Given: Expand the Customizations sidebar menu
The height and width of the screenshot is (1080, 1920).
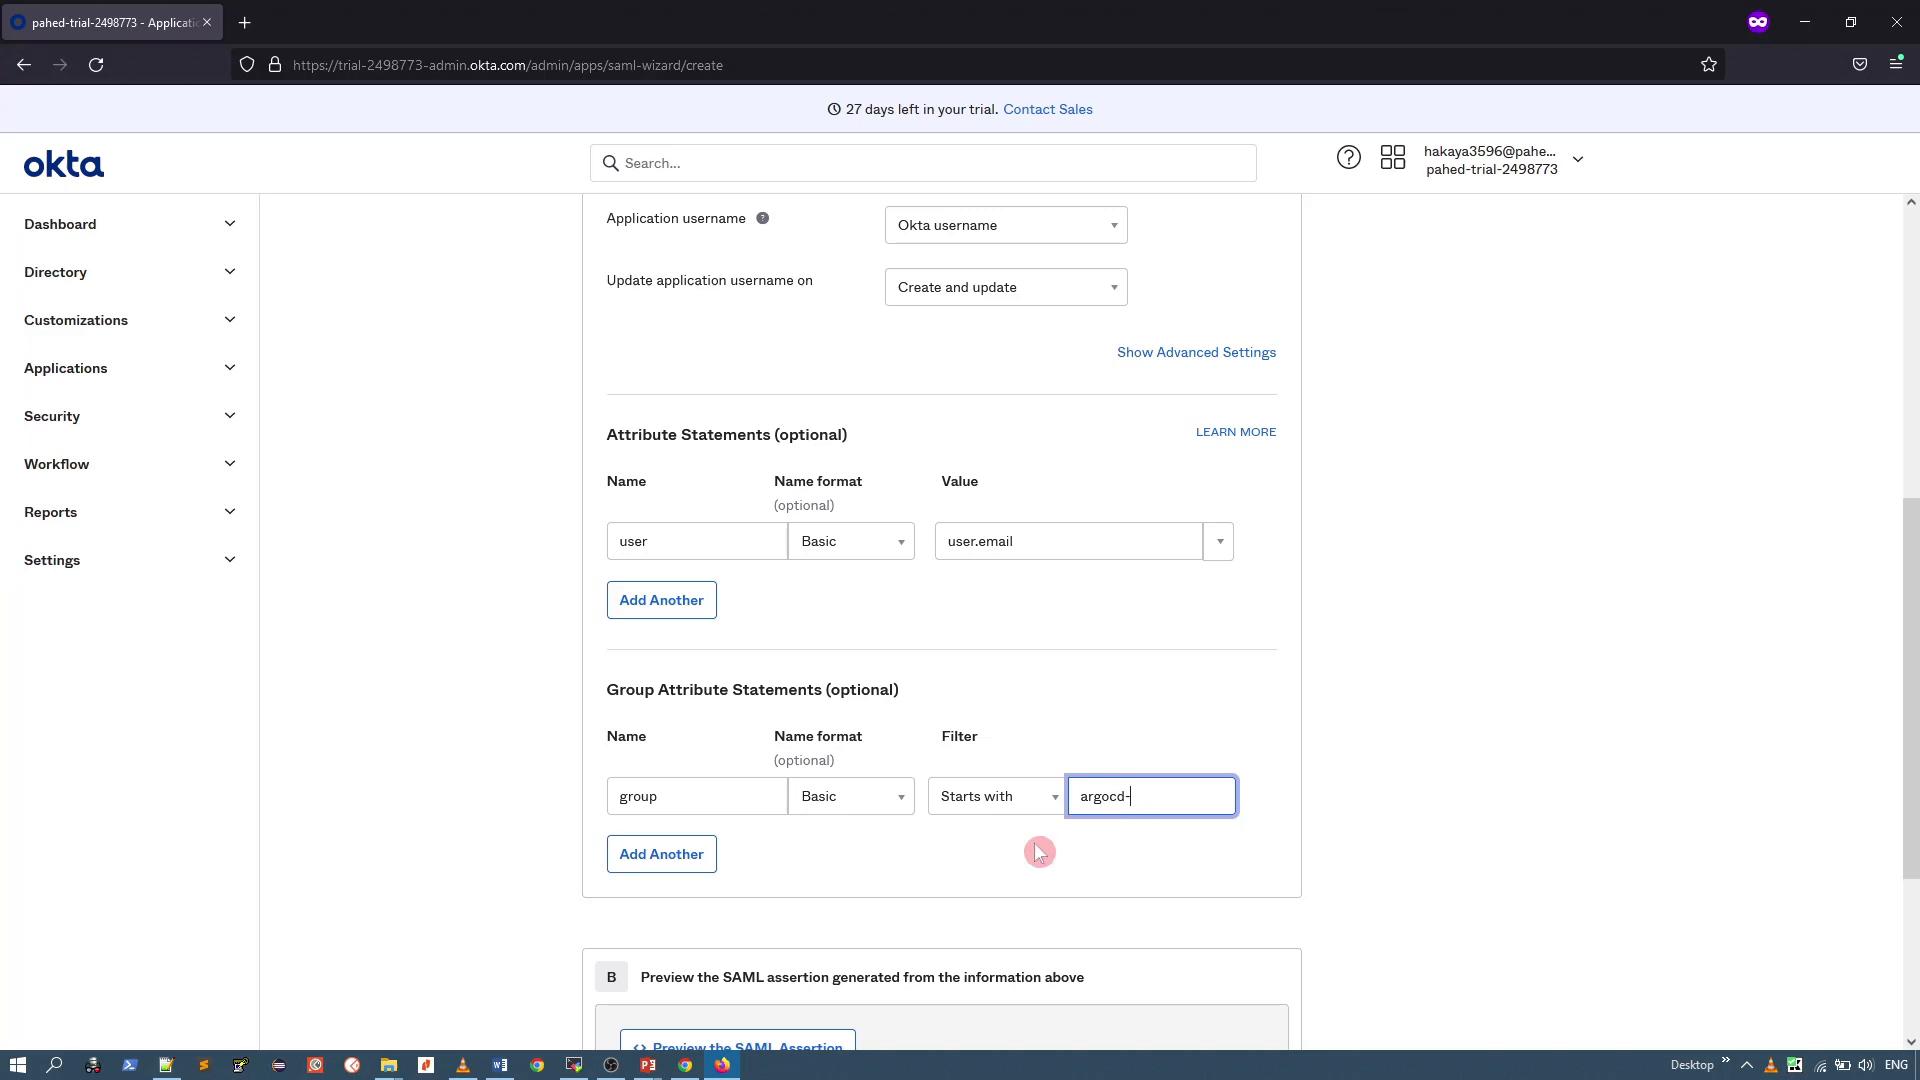Looking at the screenshot, I should coord(130,320).
